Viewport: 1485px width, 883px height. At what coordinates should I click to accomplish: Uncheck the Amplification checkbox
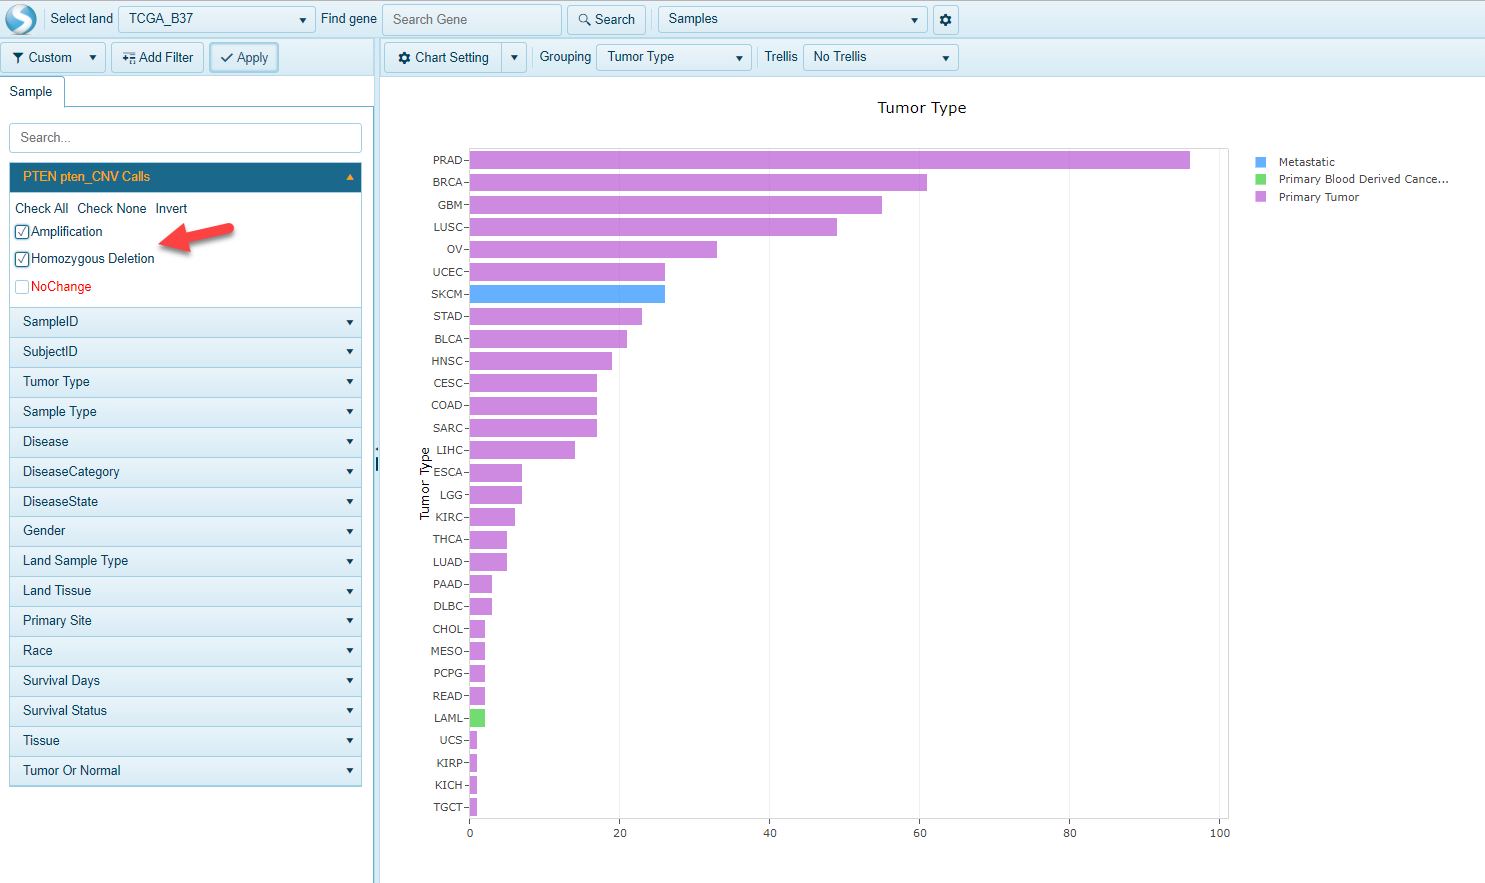point(22,232)
